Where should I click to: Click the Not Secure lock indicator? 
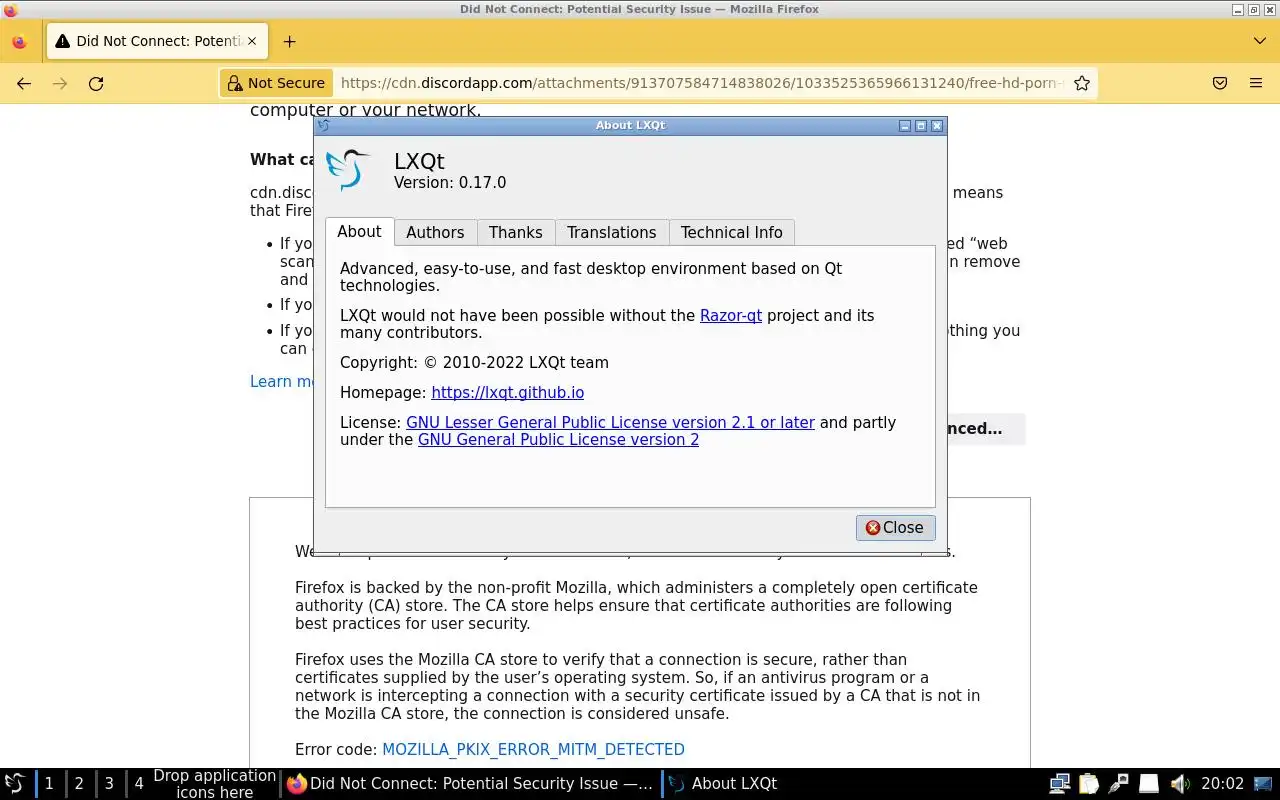(x=276, y=83)
